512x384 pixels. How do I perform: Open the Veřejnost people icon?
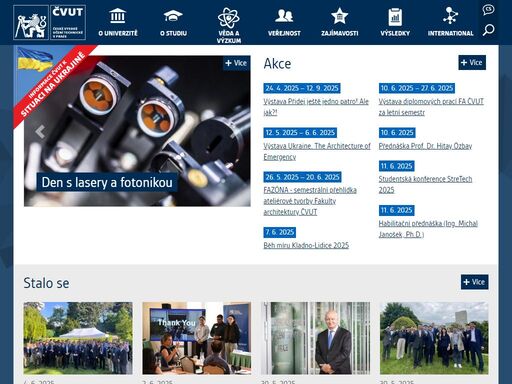point(284,16)
